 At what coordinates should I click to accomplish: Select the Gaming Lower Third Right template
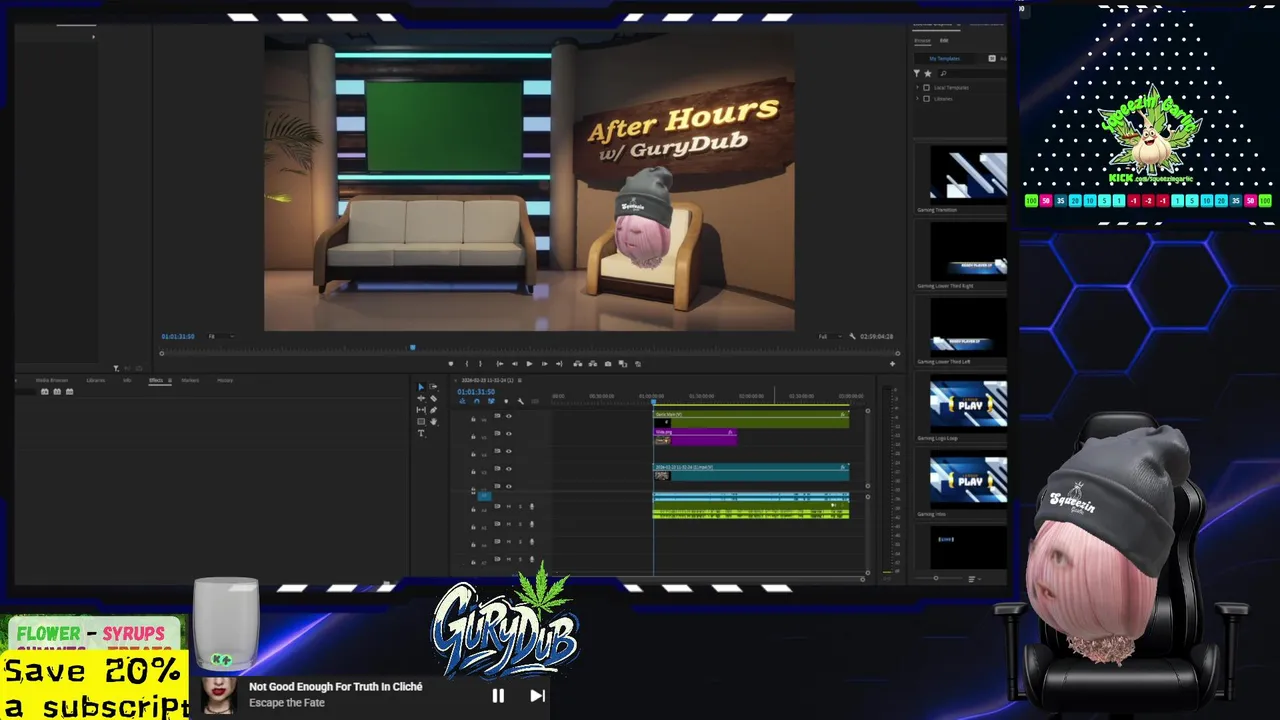click(968, 251)
